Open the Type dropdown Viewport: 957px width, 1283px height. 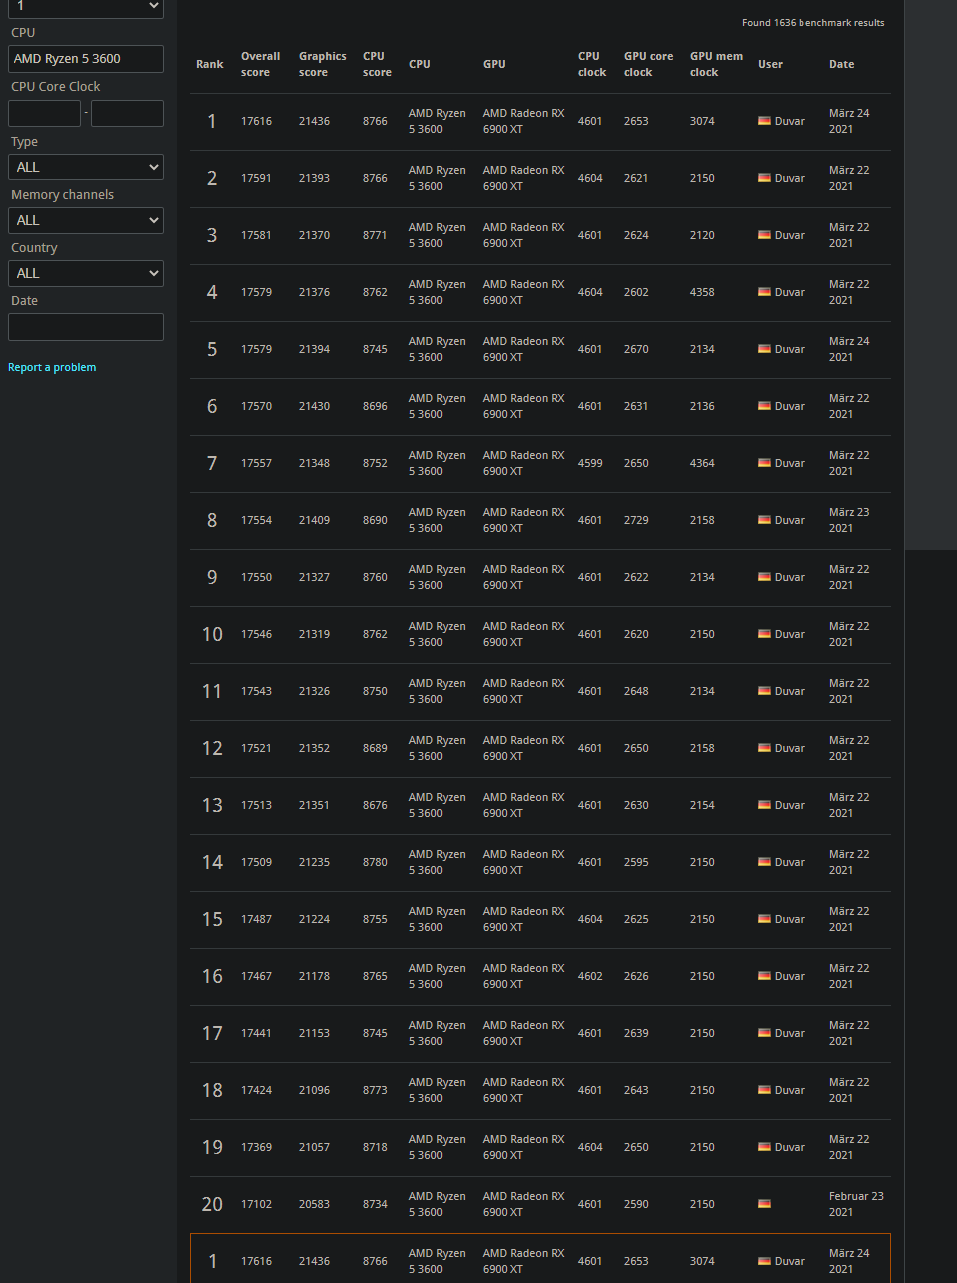(x=85, y=167)
